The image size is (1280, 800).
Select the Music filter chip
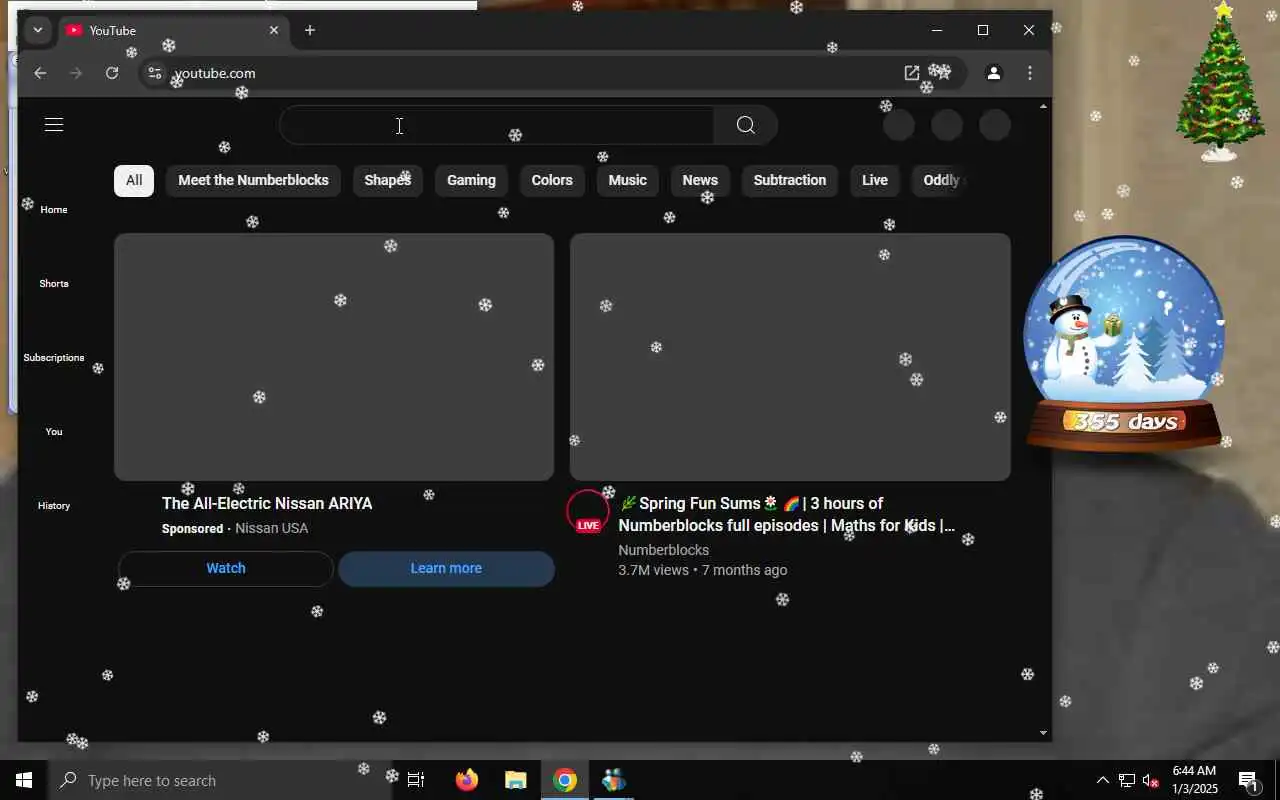628,180
